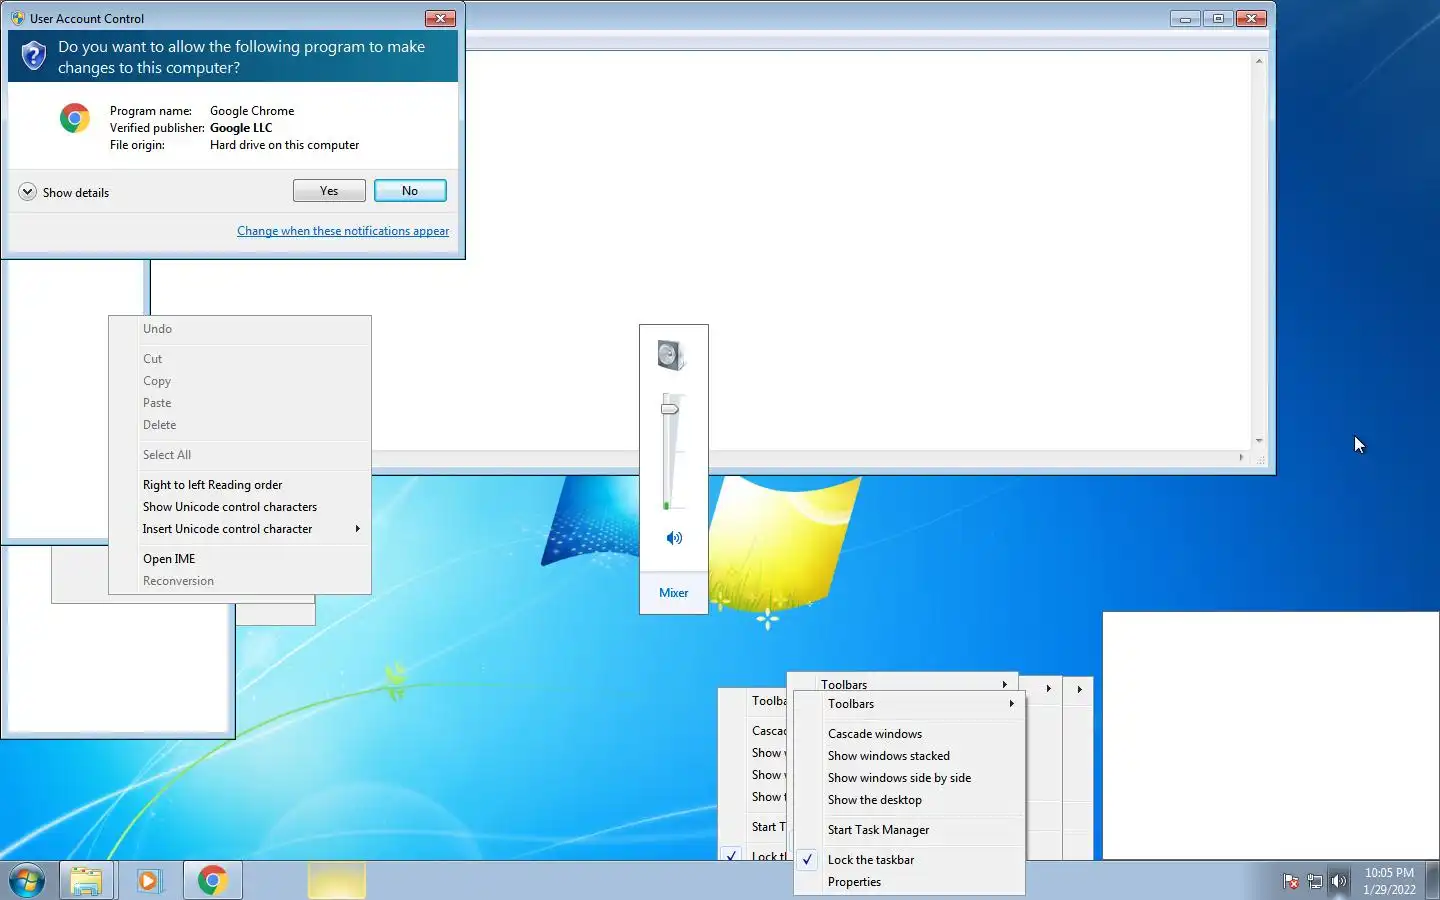The width and height of the screenshot is (1440, 900).
Task: Choose Cascade windows from taskbar menu
Action: point(909,734)
